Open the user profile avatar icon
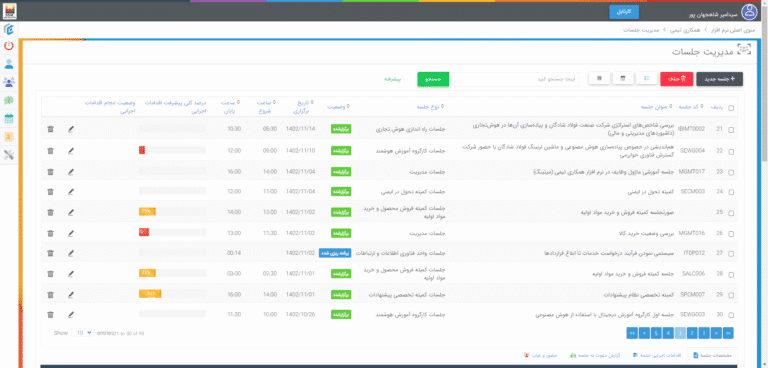 tap(749, 11)
